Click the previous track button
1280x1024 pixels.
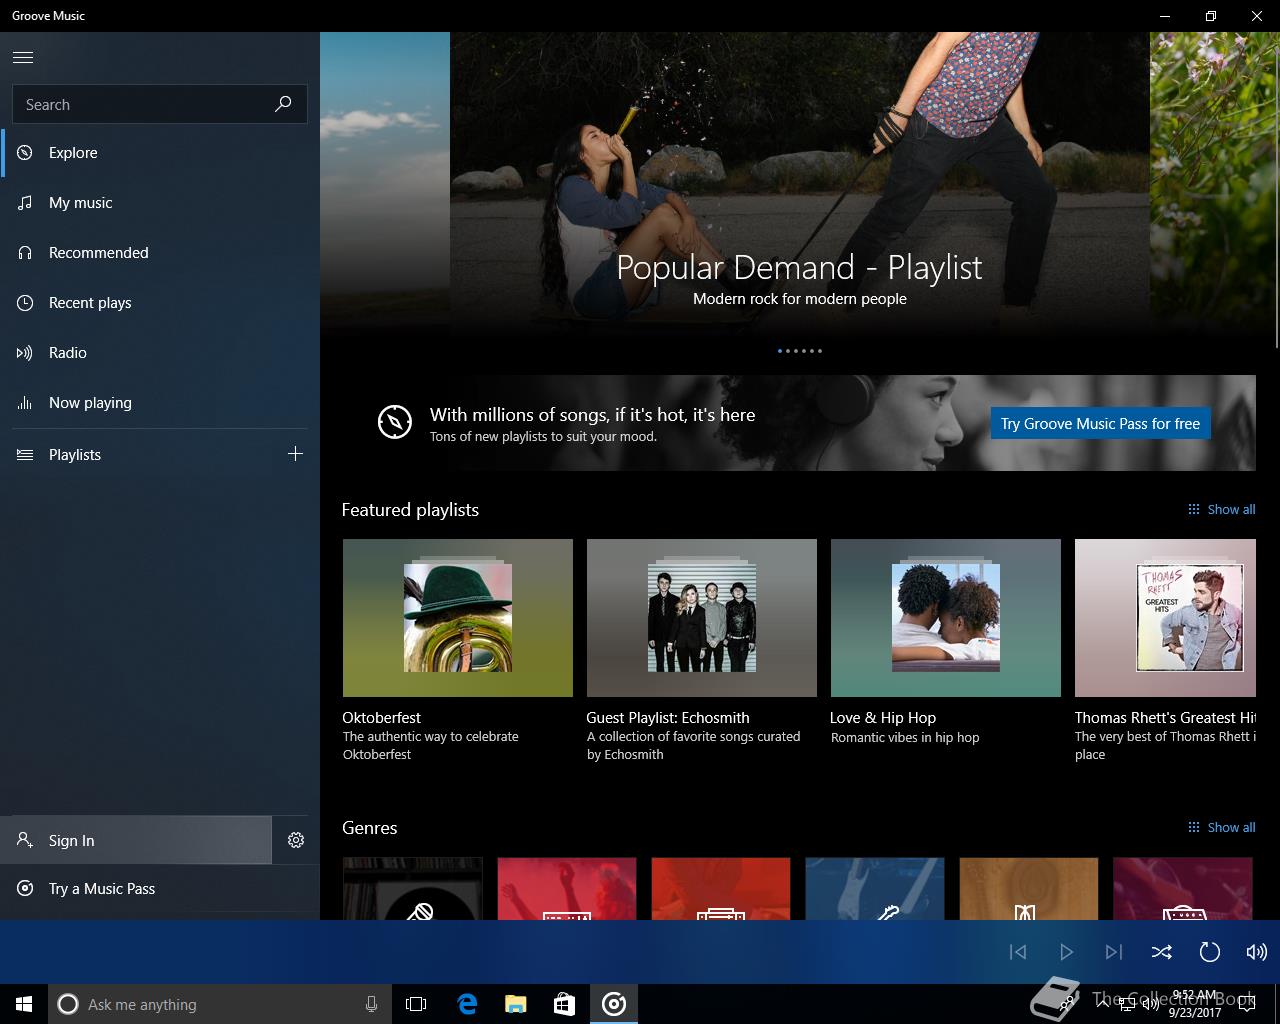click(1018, 952)
